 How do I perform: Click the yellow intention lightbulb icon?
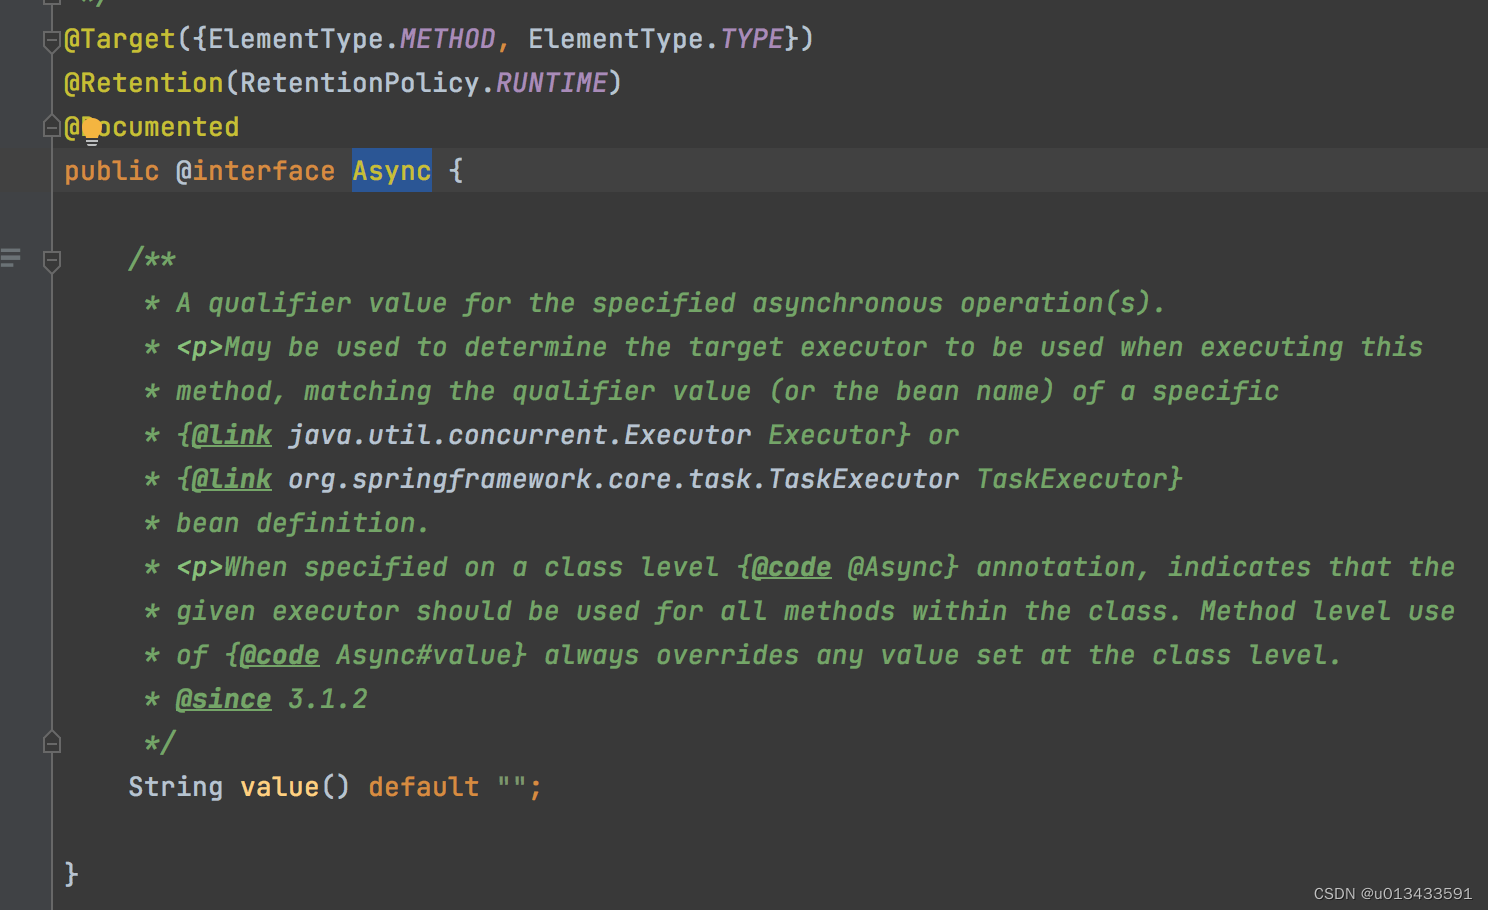91,130
